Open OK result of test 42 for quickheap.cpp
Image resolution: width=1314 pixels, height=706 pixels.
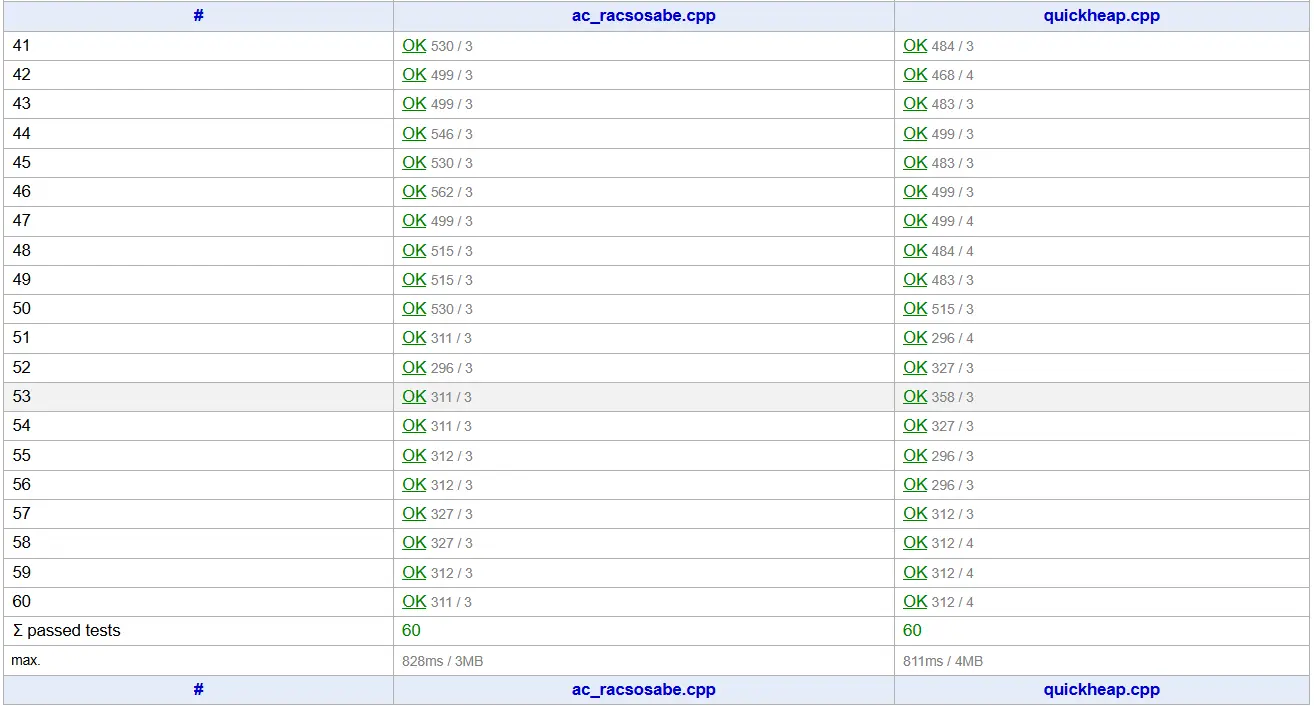click(x=915, y=74)
